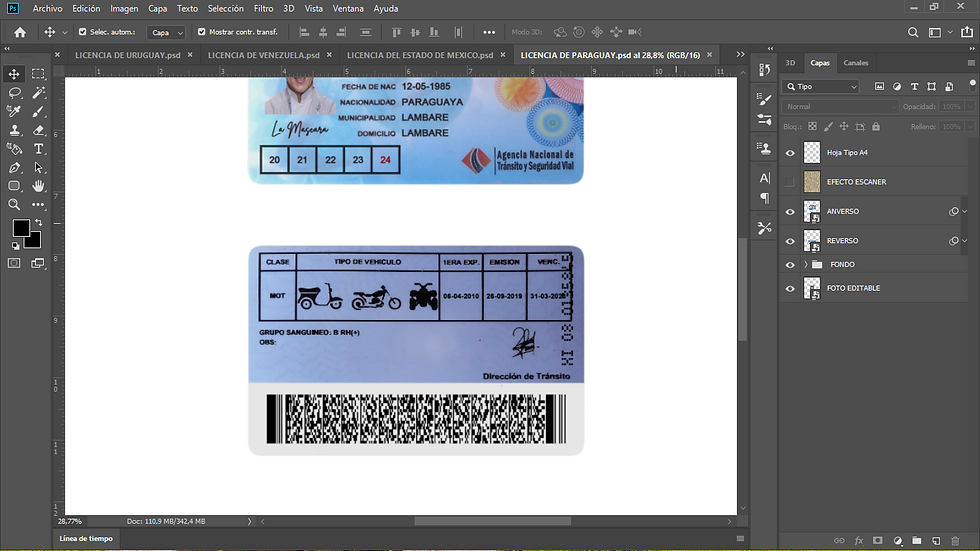Screen dimensions: 980x551
Task: Select the Clone Stamp tool
Action: (14, 131)
